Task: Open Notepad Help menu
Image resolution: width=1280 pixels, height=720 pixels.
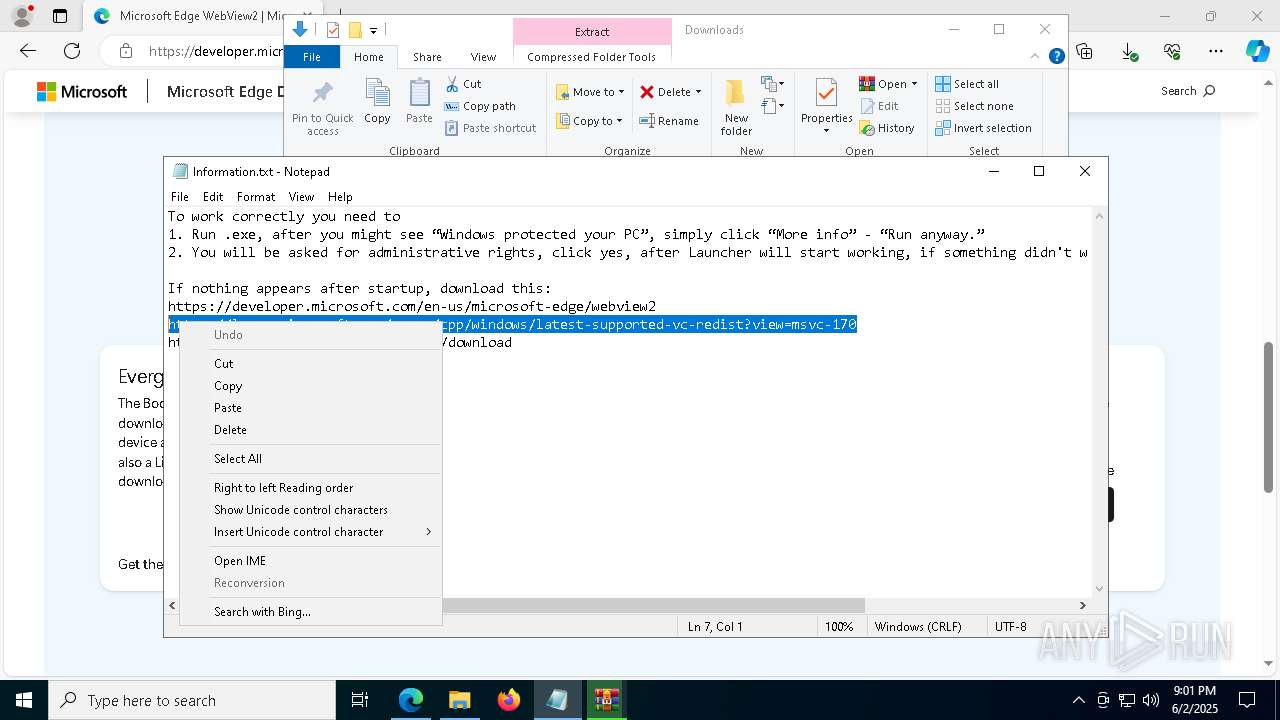Action: (x=340, y=197)
